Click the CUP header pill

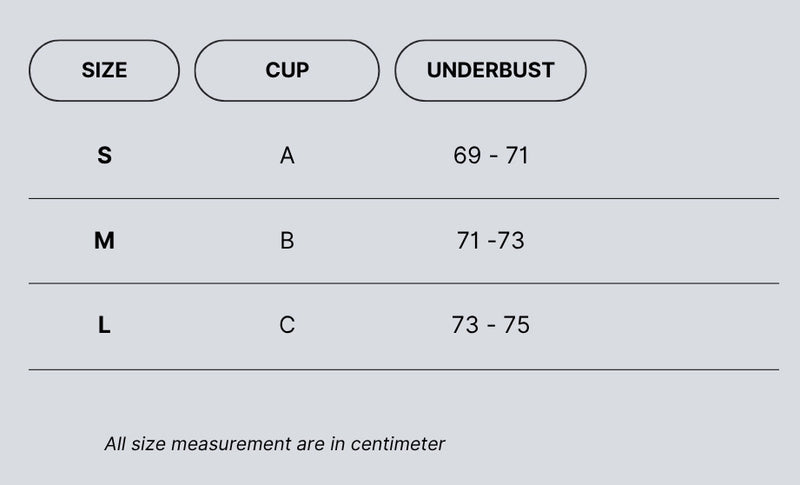click(x=287, y=70)
